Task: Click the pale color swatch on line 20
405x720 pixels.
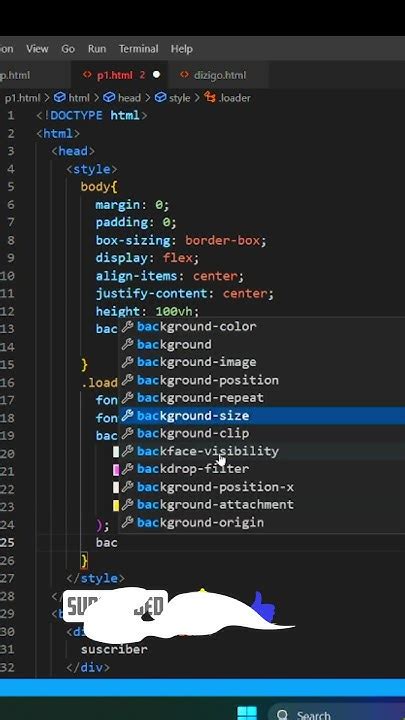Action: 116,452
